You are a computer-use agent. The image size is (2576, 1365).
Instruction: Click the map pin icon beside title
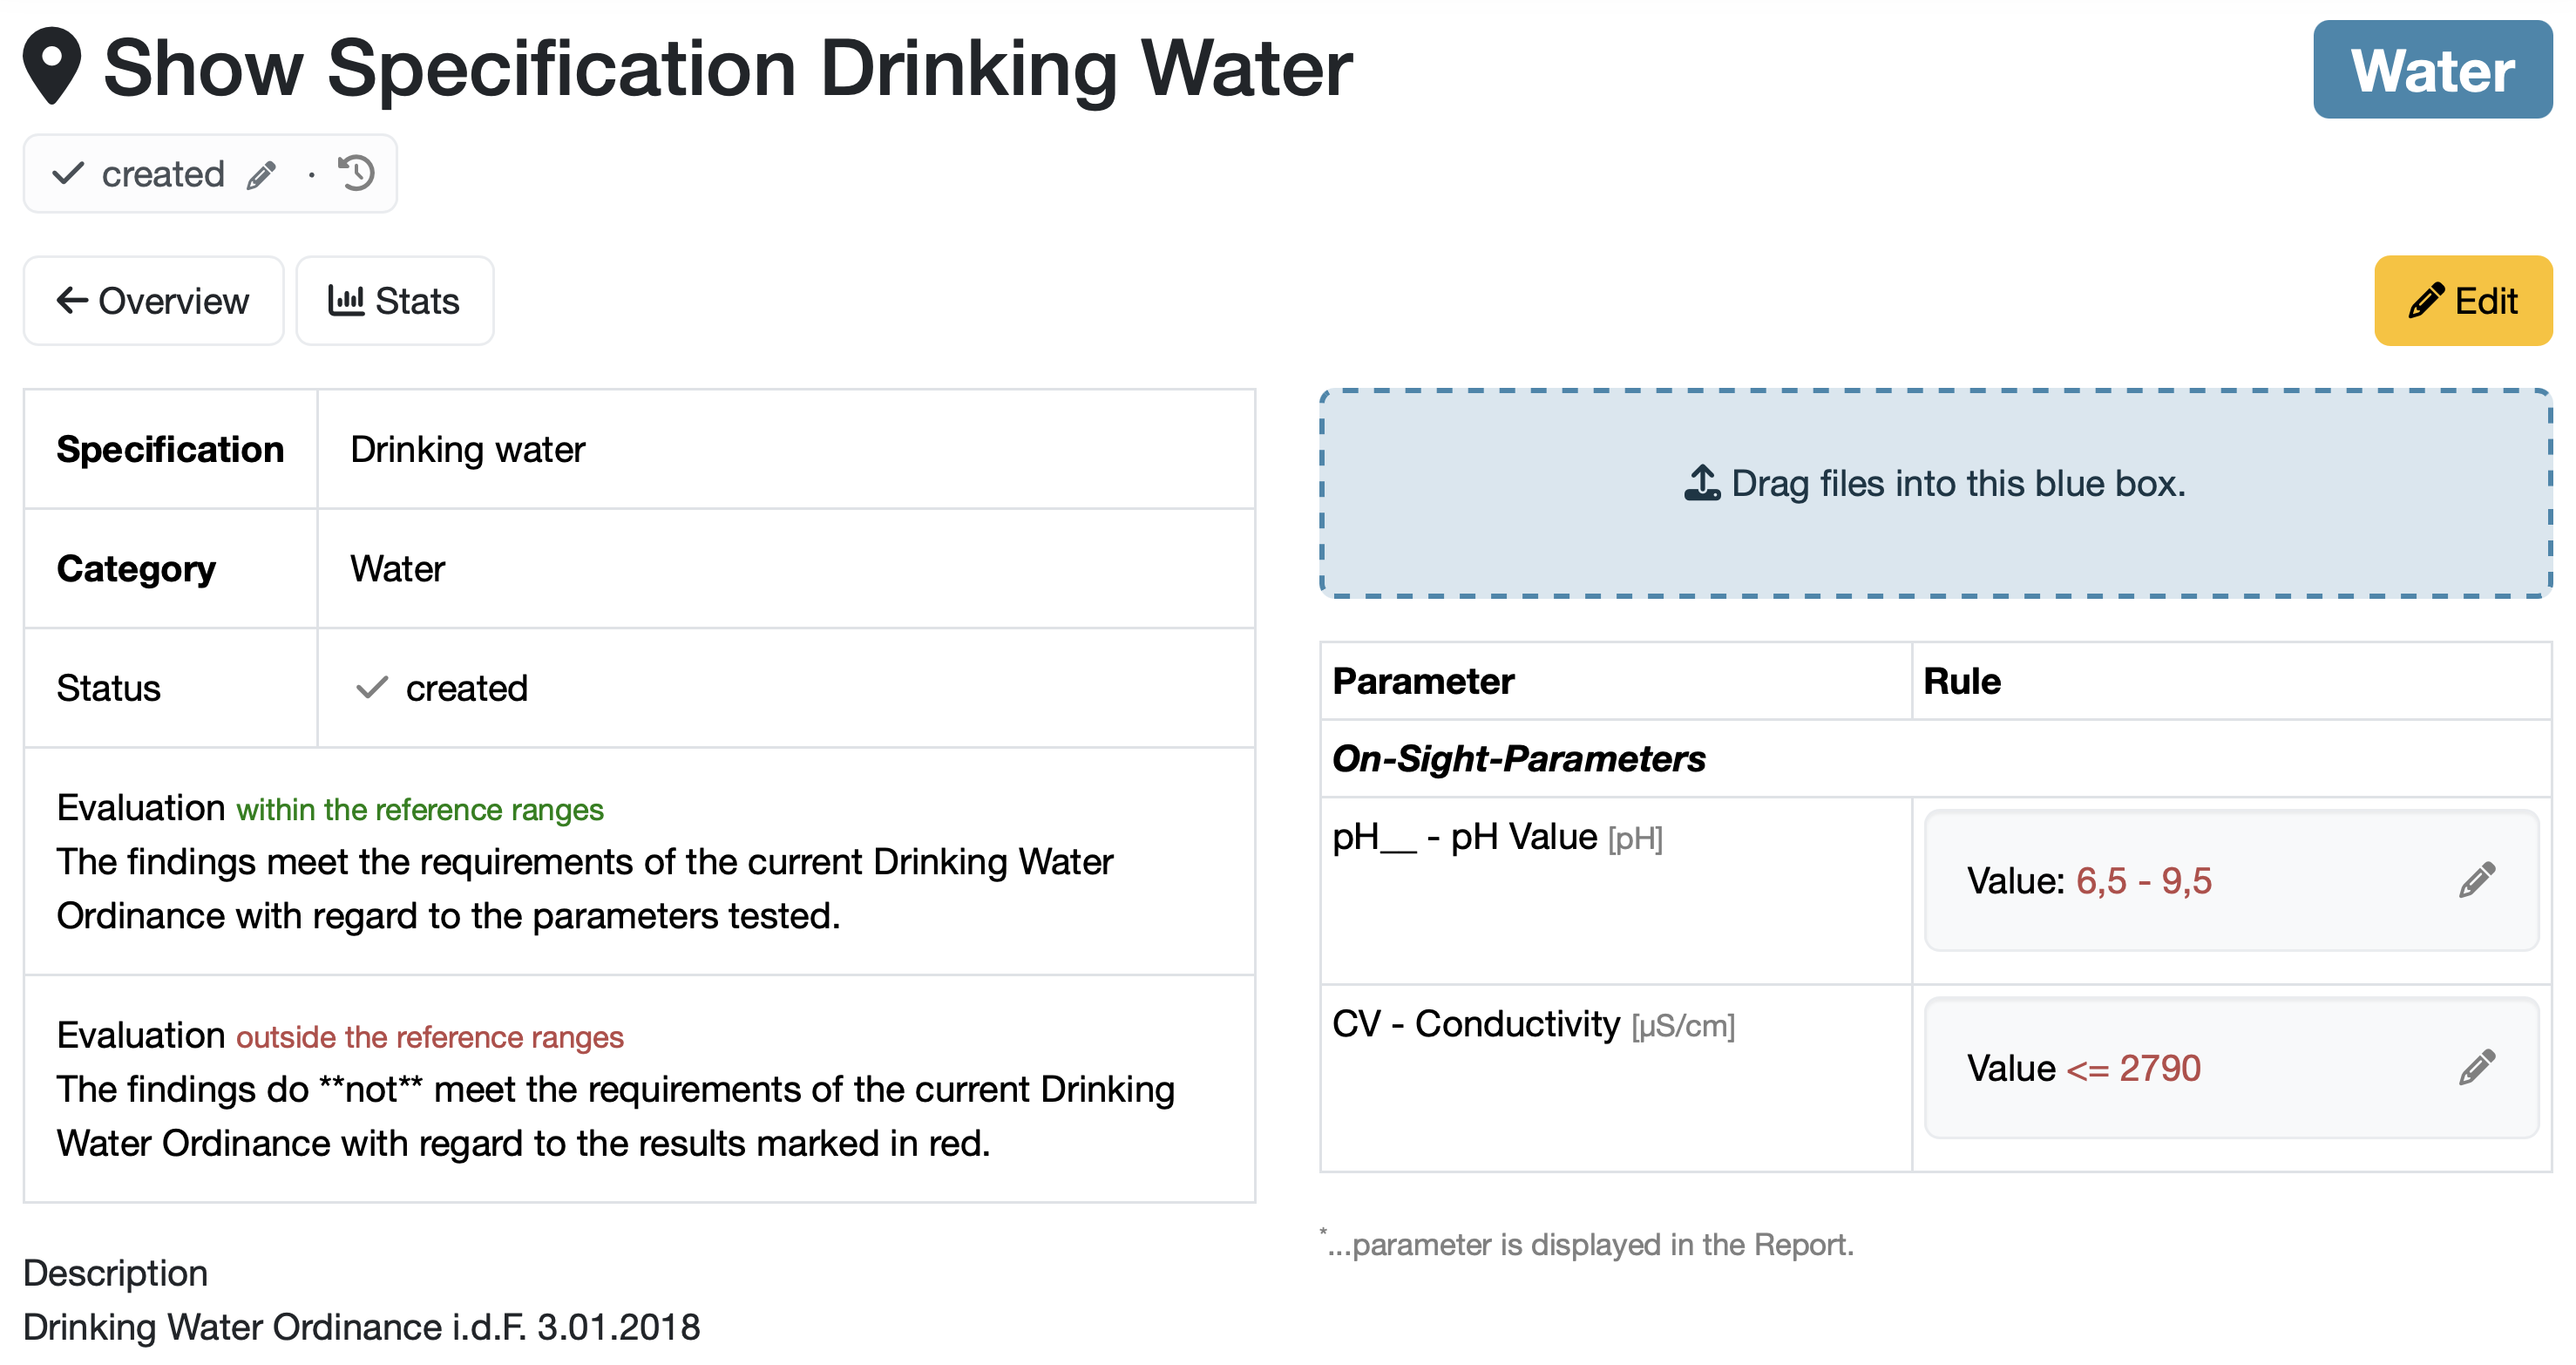(x=52, y=66)
